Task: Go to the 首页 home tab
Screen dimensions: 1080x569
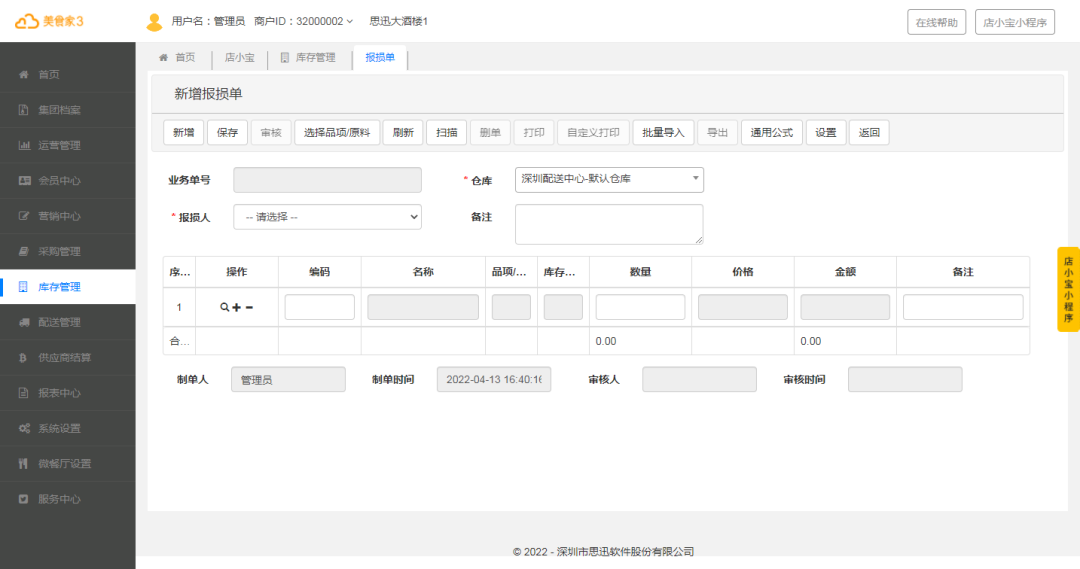Action: [x=177, y=58]
